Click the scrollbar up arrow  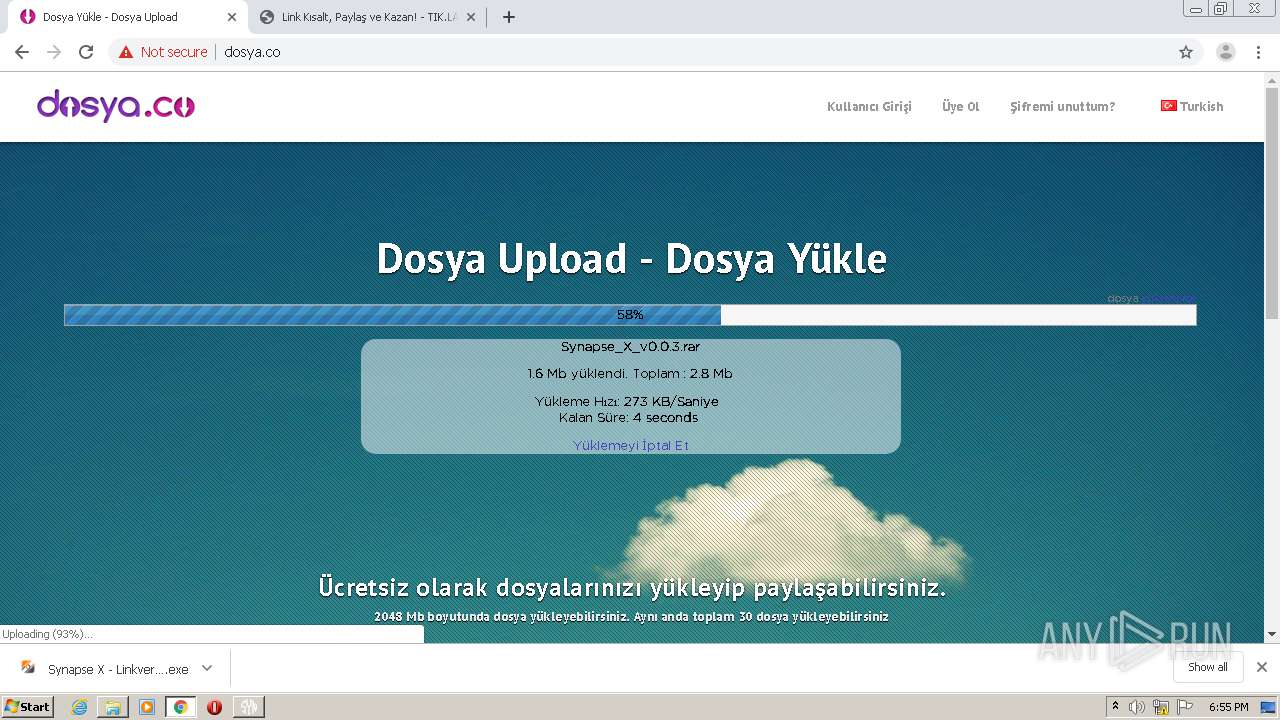[x=1272, y=79]
